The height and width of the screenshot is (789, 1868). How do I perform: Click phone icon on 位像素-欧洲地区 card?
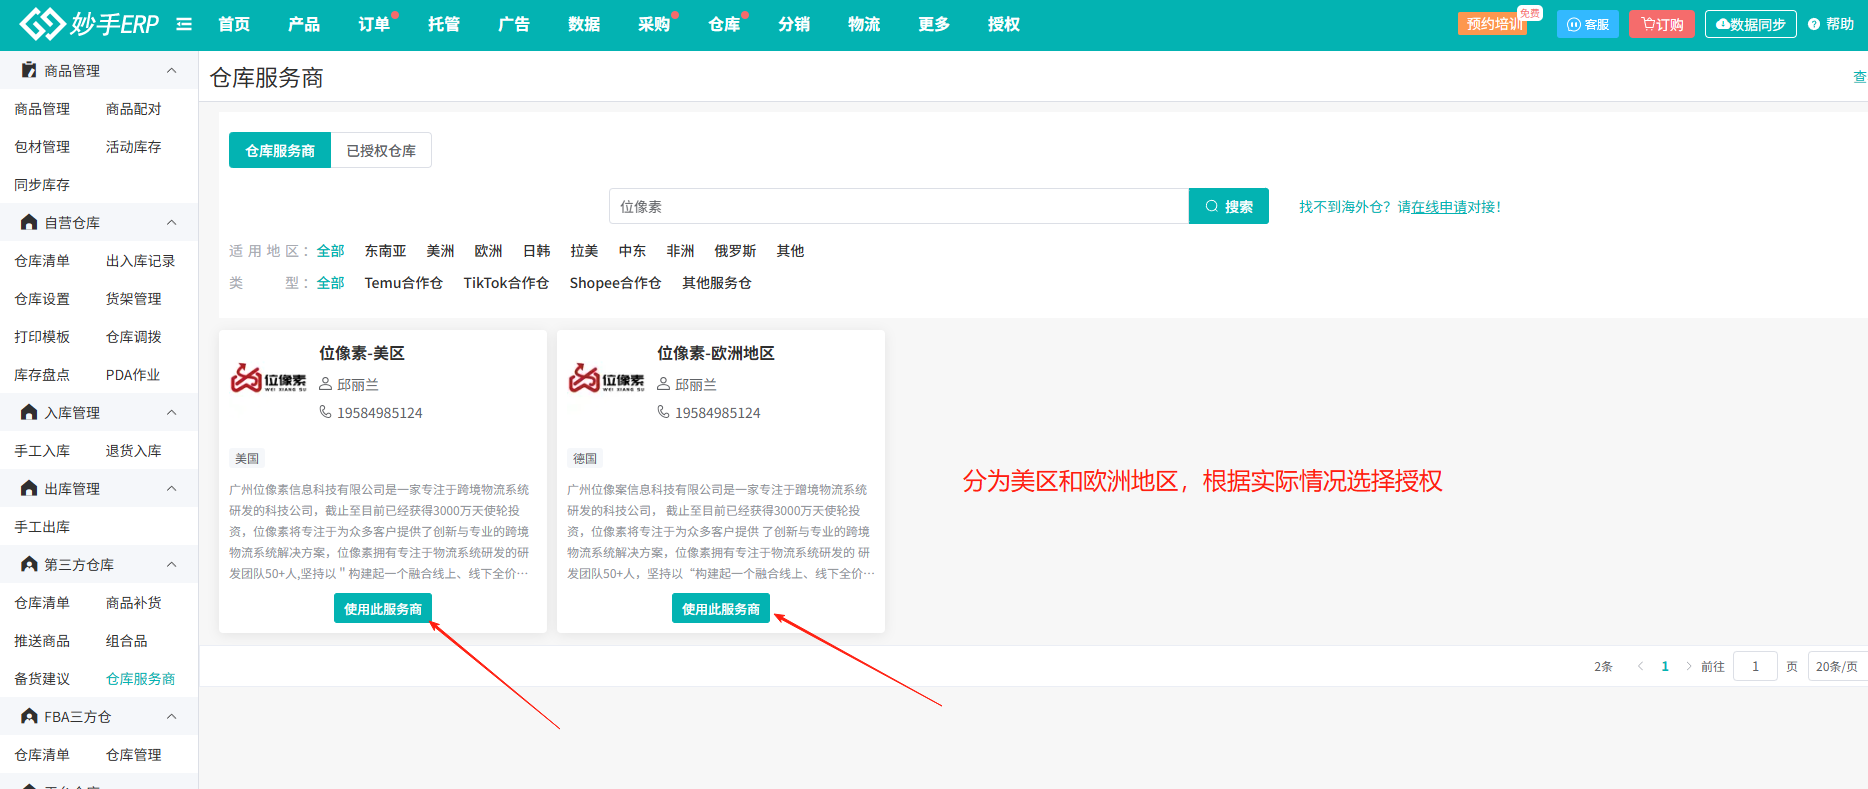(663, 412)
